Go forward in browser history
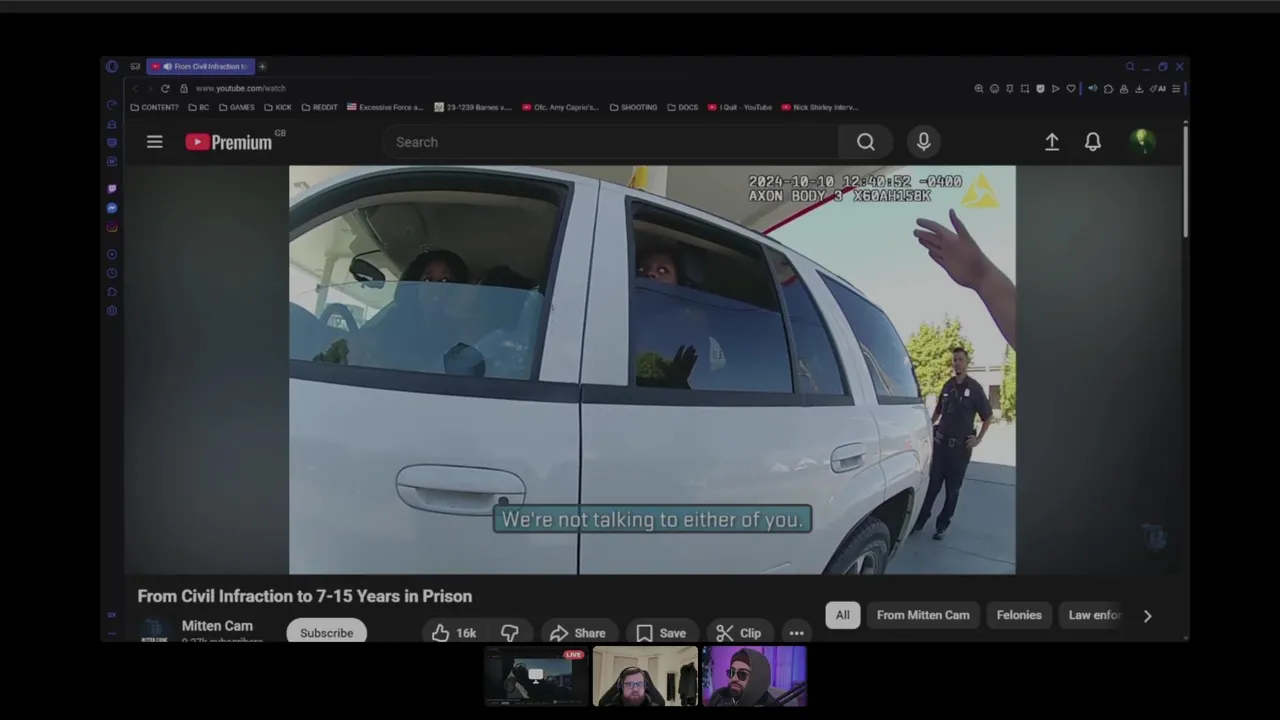 point(150,88)
